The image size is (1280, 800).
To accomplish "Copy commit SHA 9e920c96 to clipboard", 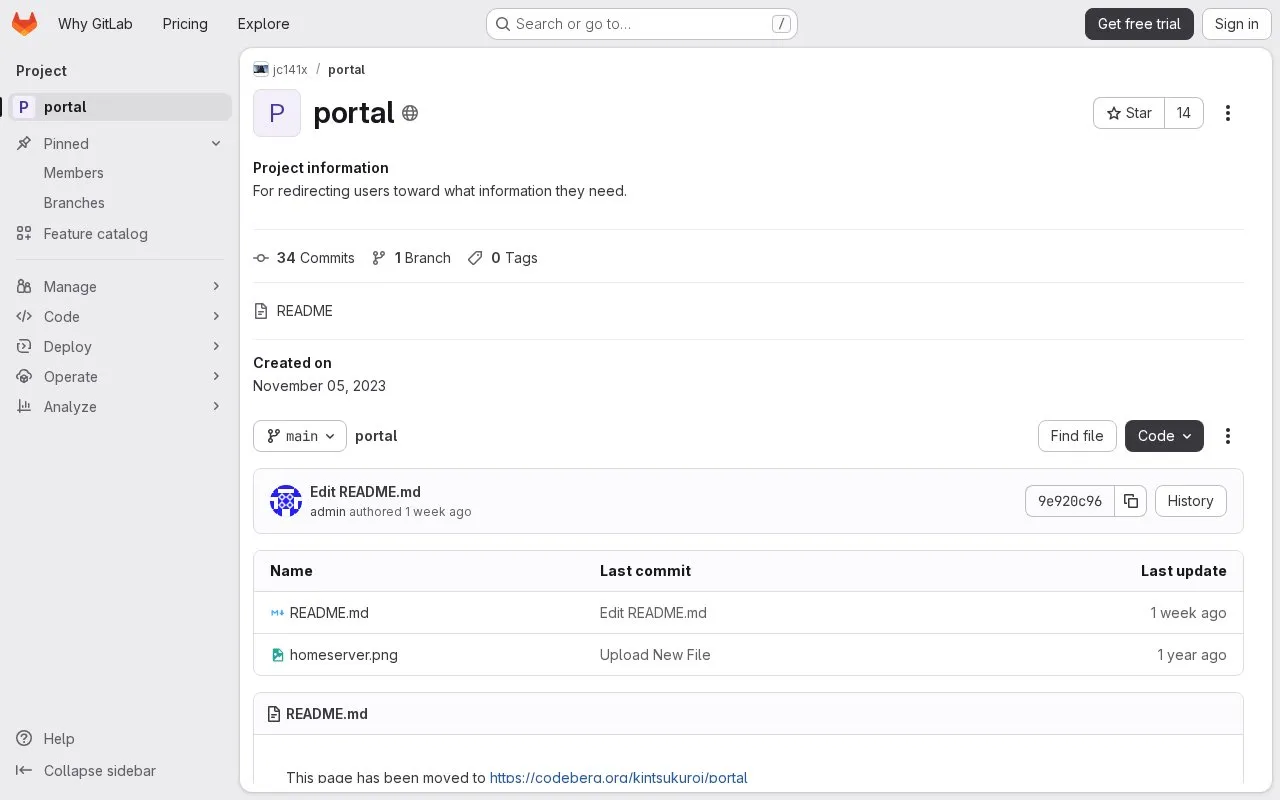I will (1131, 501).
